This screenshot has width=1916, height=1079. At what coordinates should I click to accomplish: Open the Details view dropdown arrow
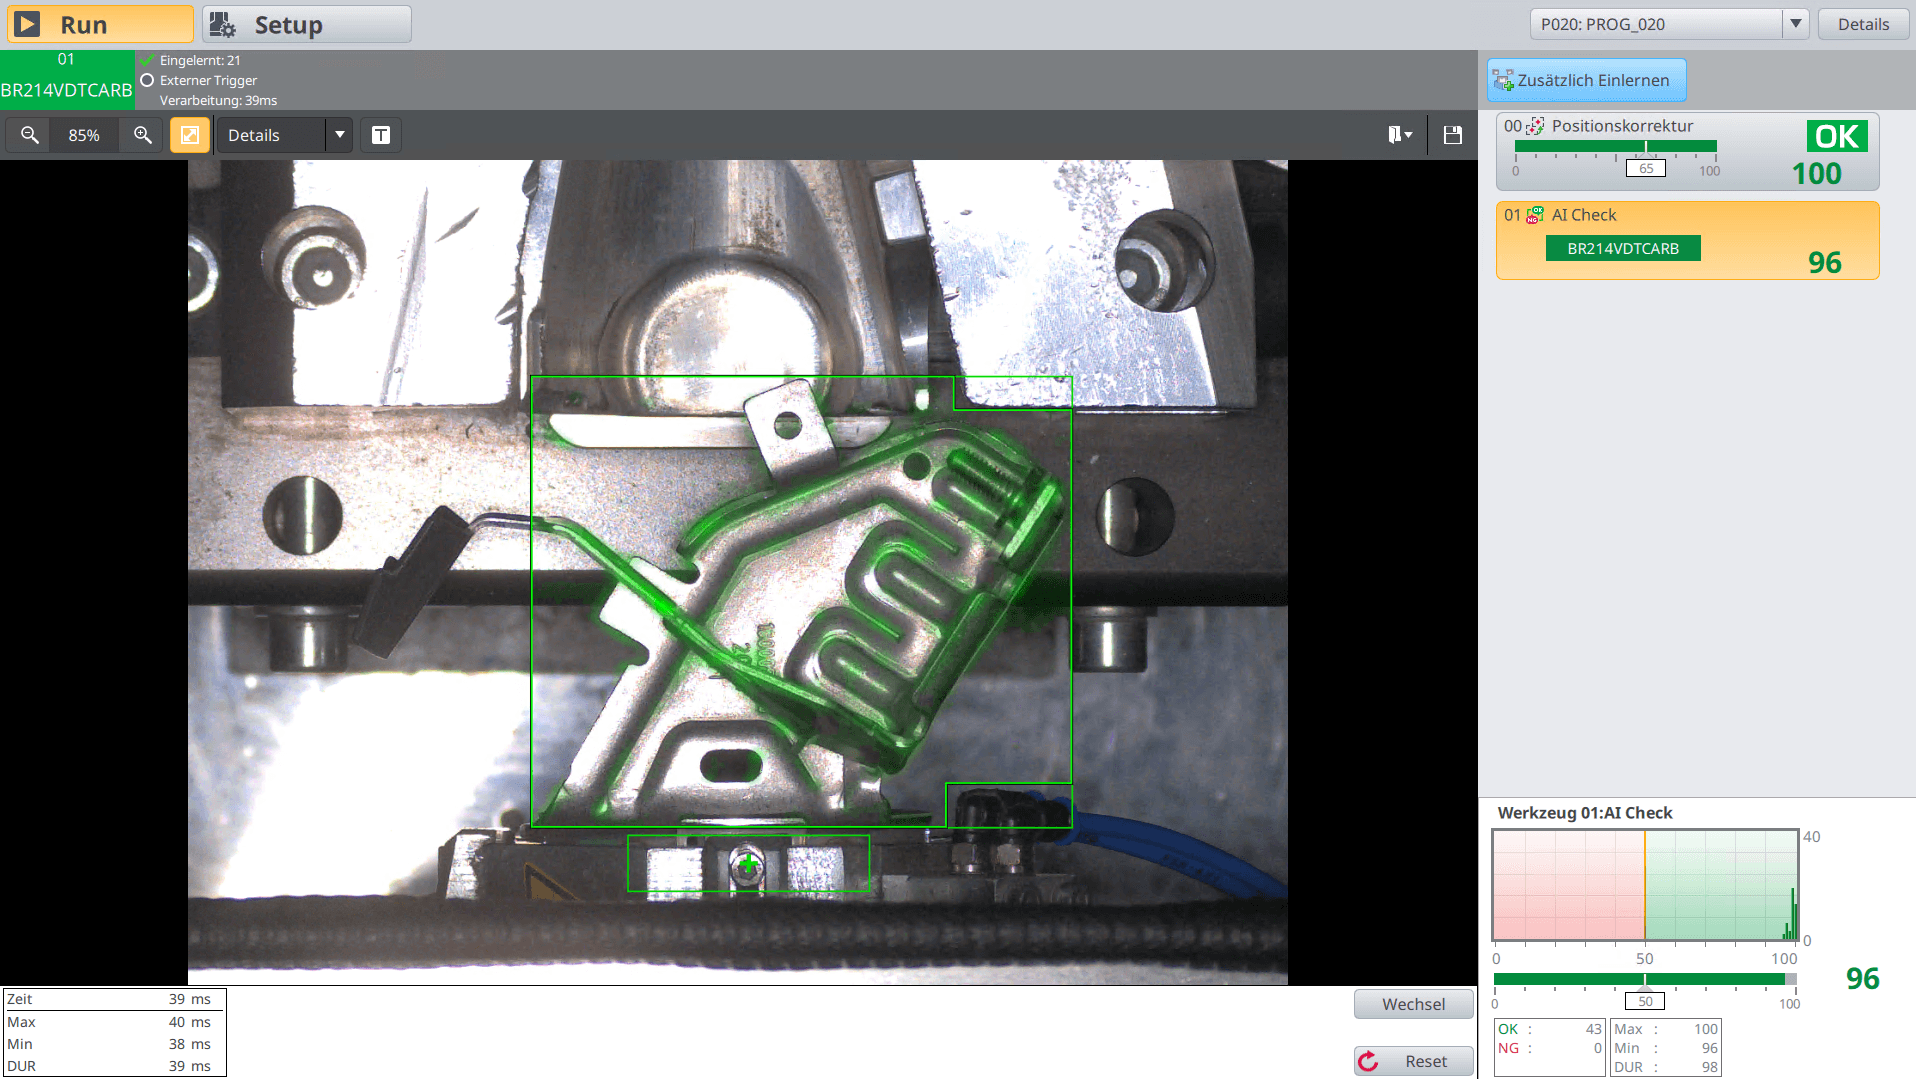point(340,135)
